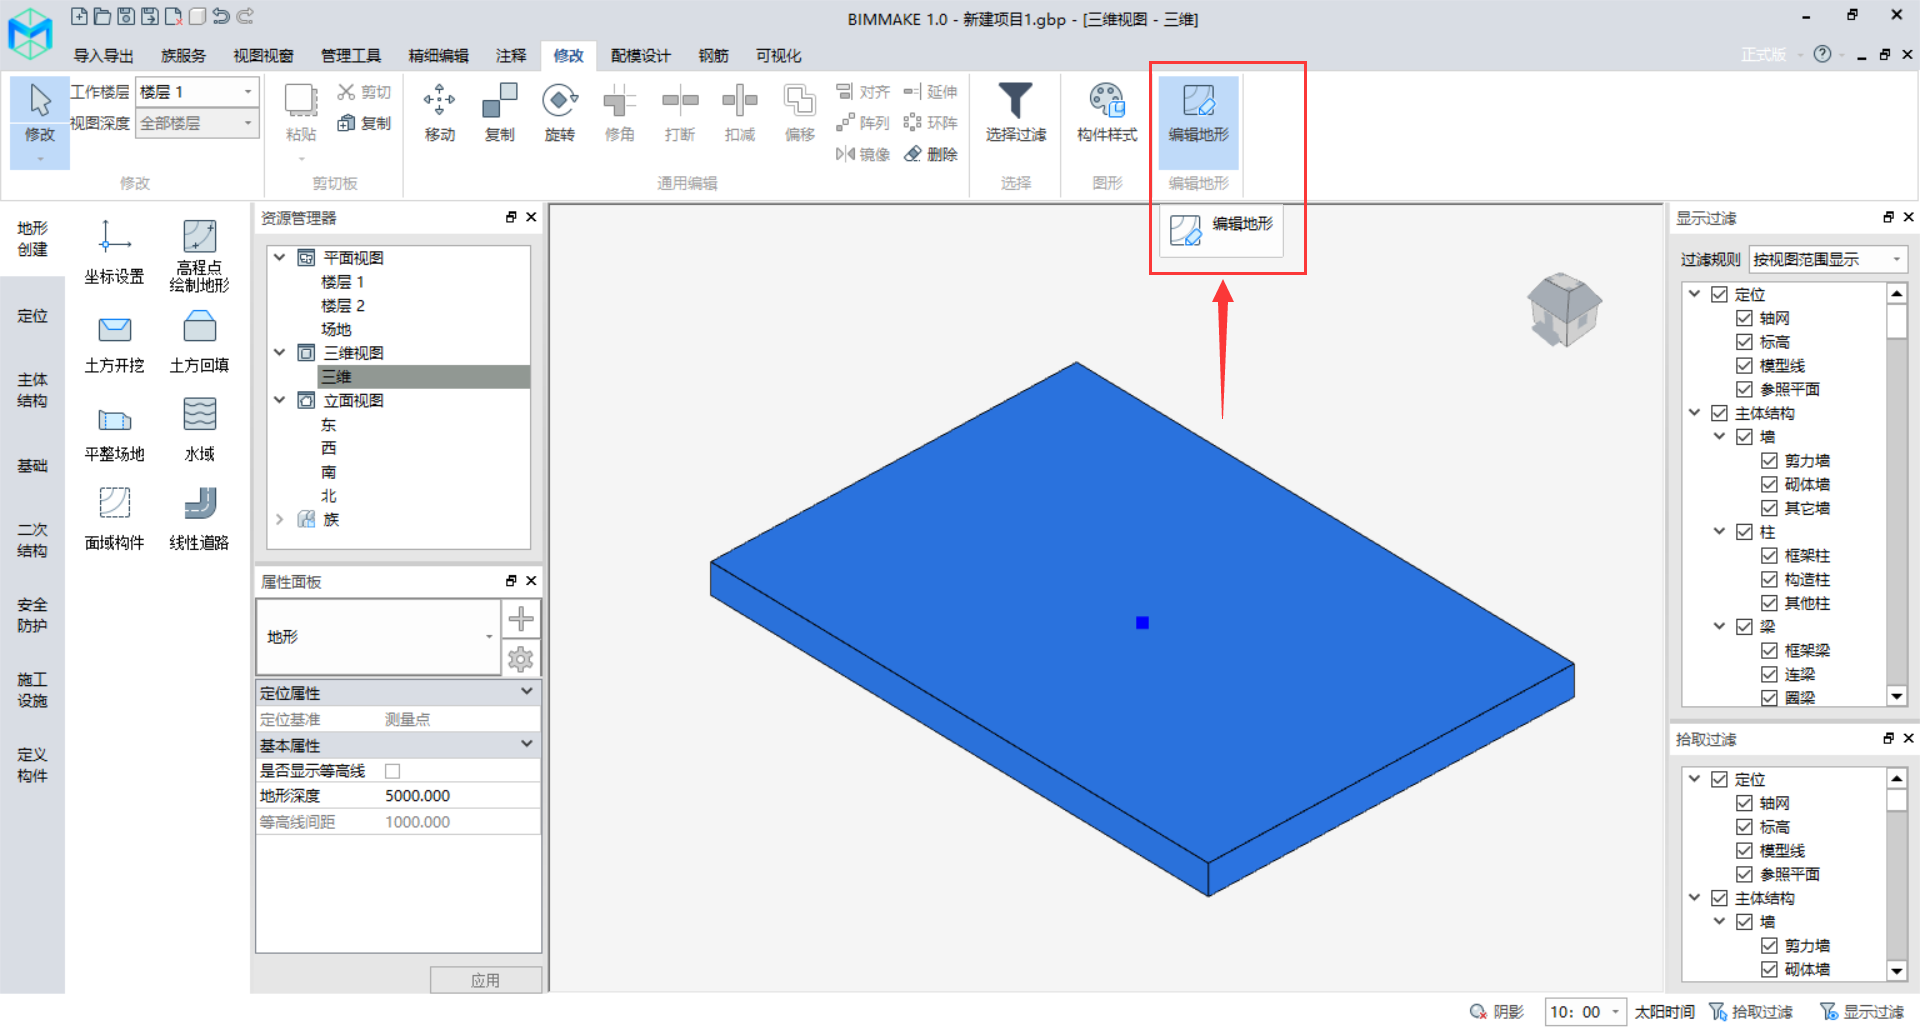Open the 视图视窗 ribbon tab
Viewport: 1920px width, 1028px height.
coord(263,56)
